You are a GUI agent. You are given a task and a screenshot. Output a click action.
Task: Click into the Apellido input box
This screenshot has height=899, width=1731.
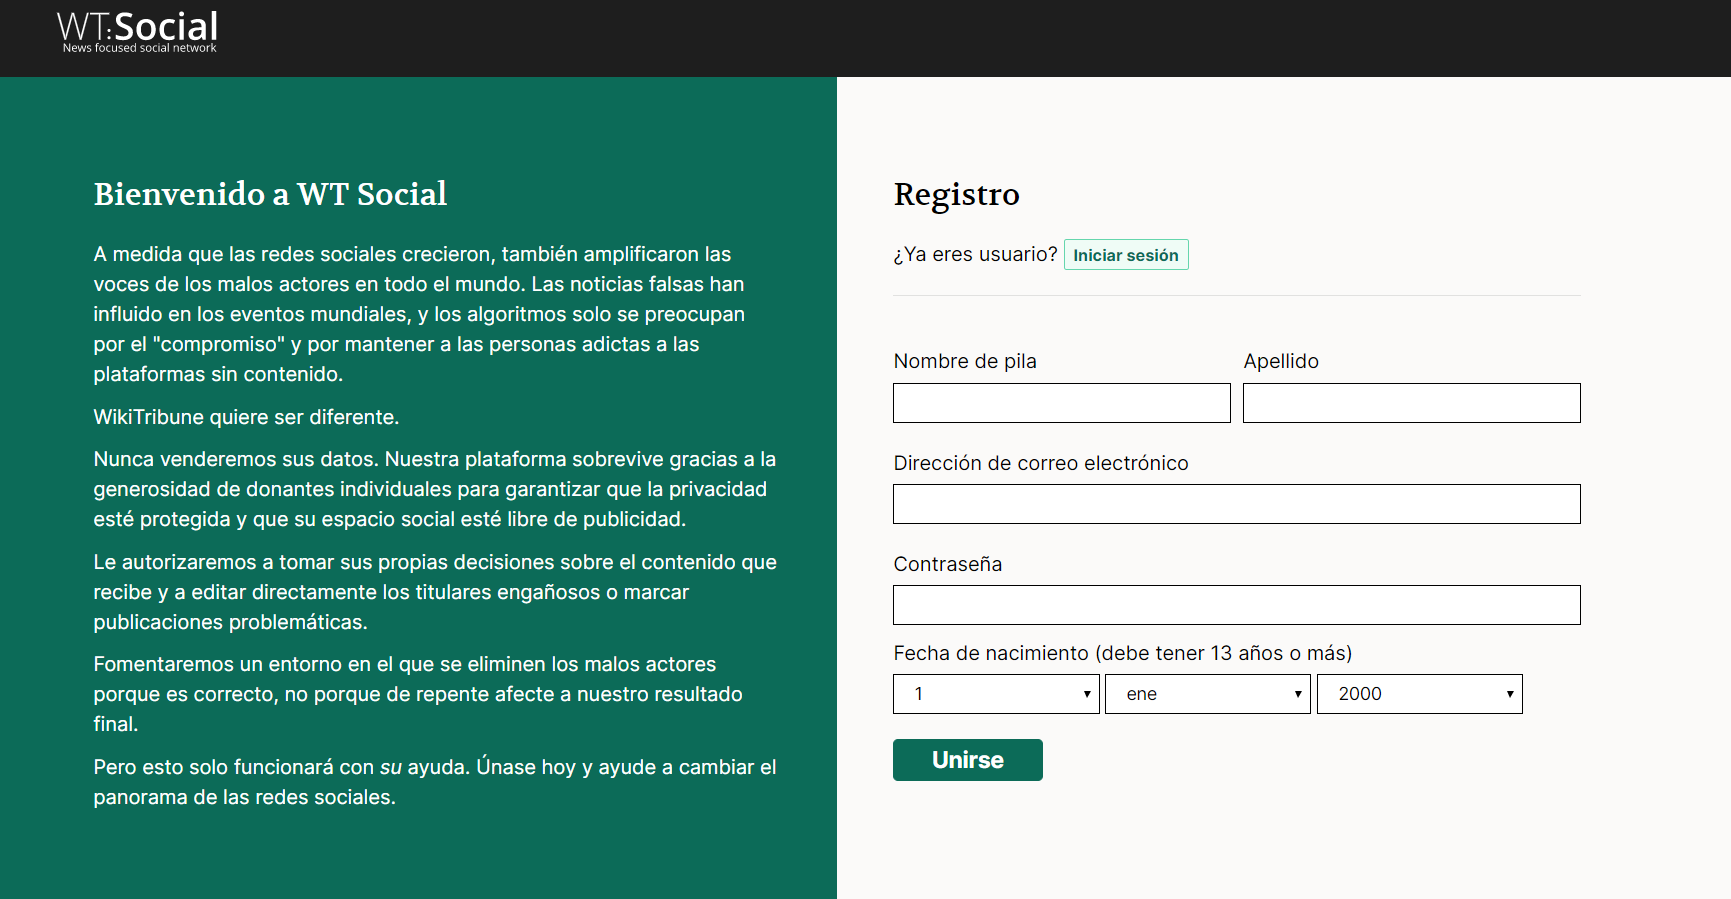point(1410,403)
